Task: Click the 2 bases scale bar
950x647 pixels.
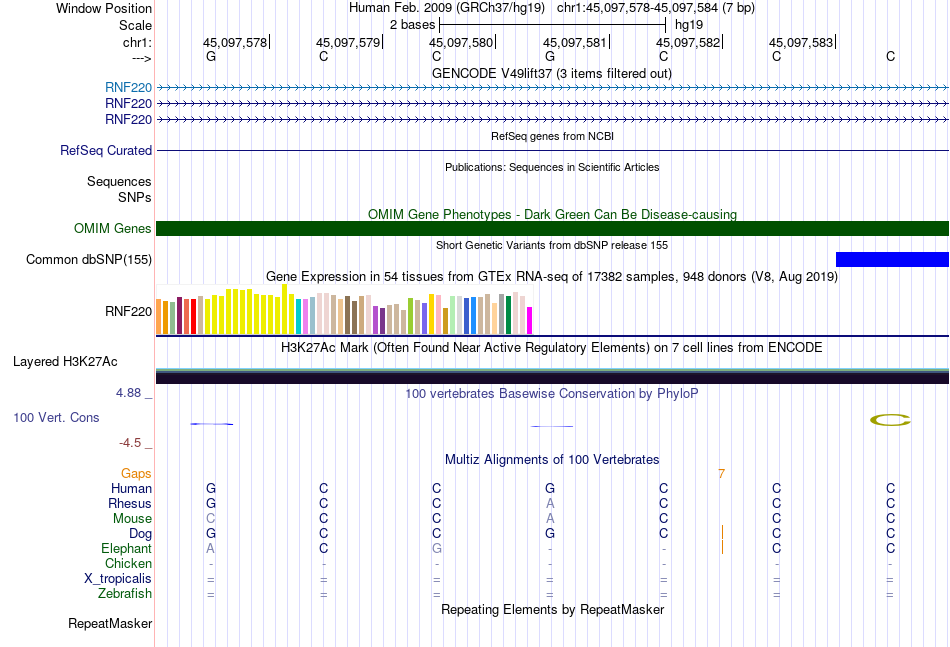Action: coord(553,25)
